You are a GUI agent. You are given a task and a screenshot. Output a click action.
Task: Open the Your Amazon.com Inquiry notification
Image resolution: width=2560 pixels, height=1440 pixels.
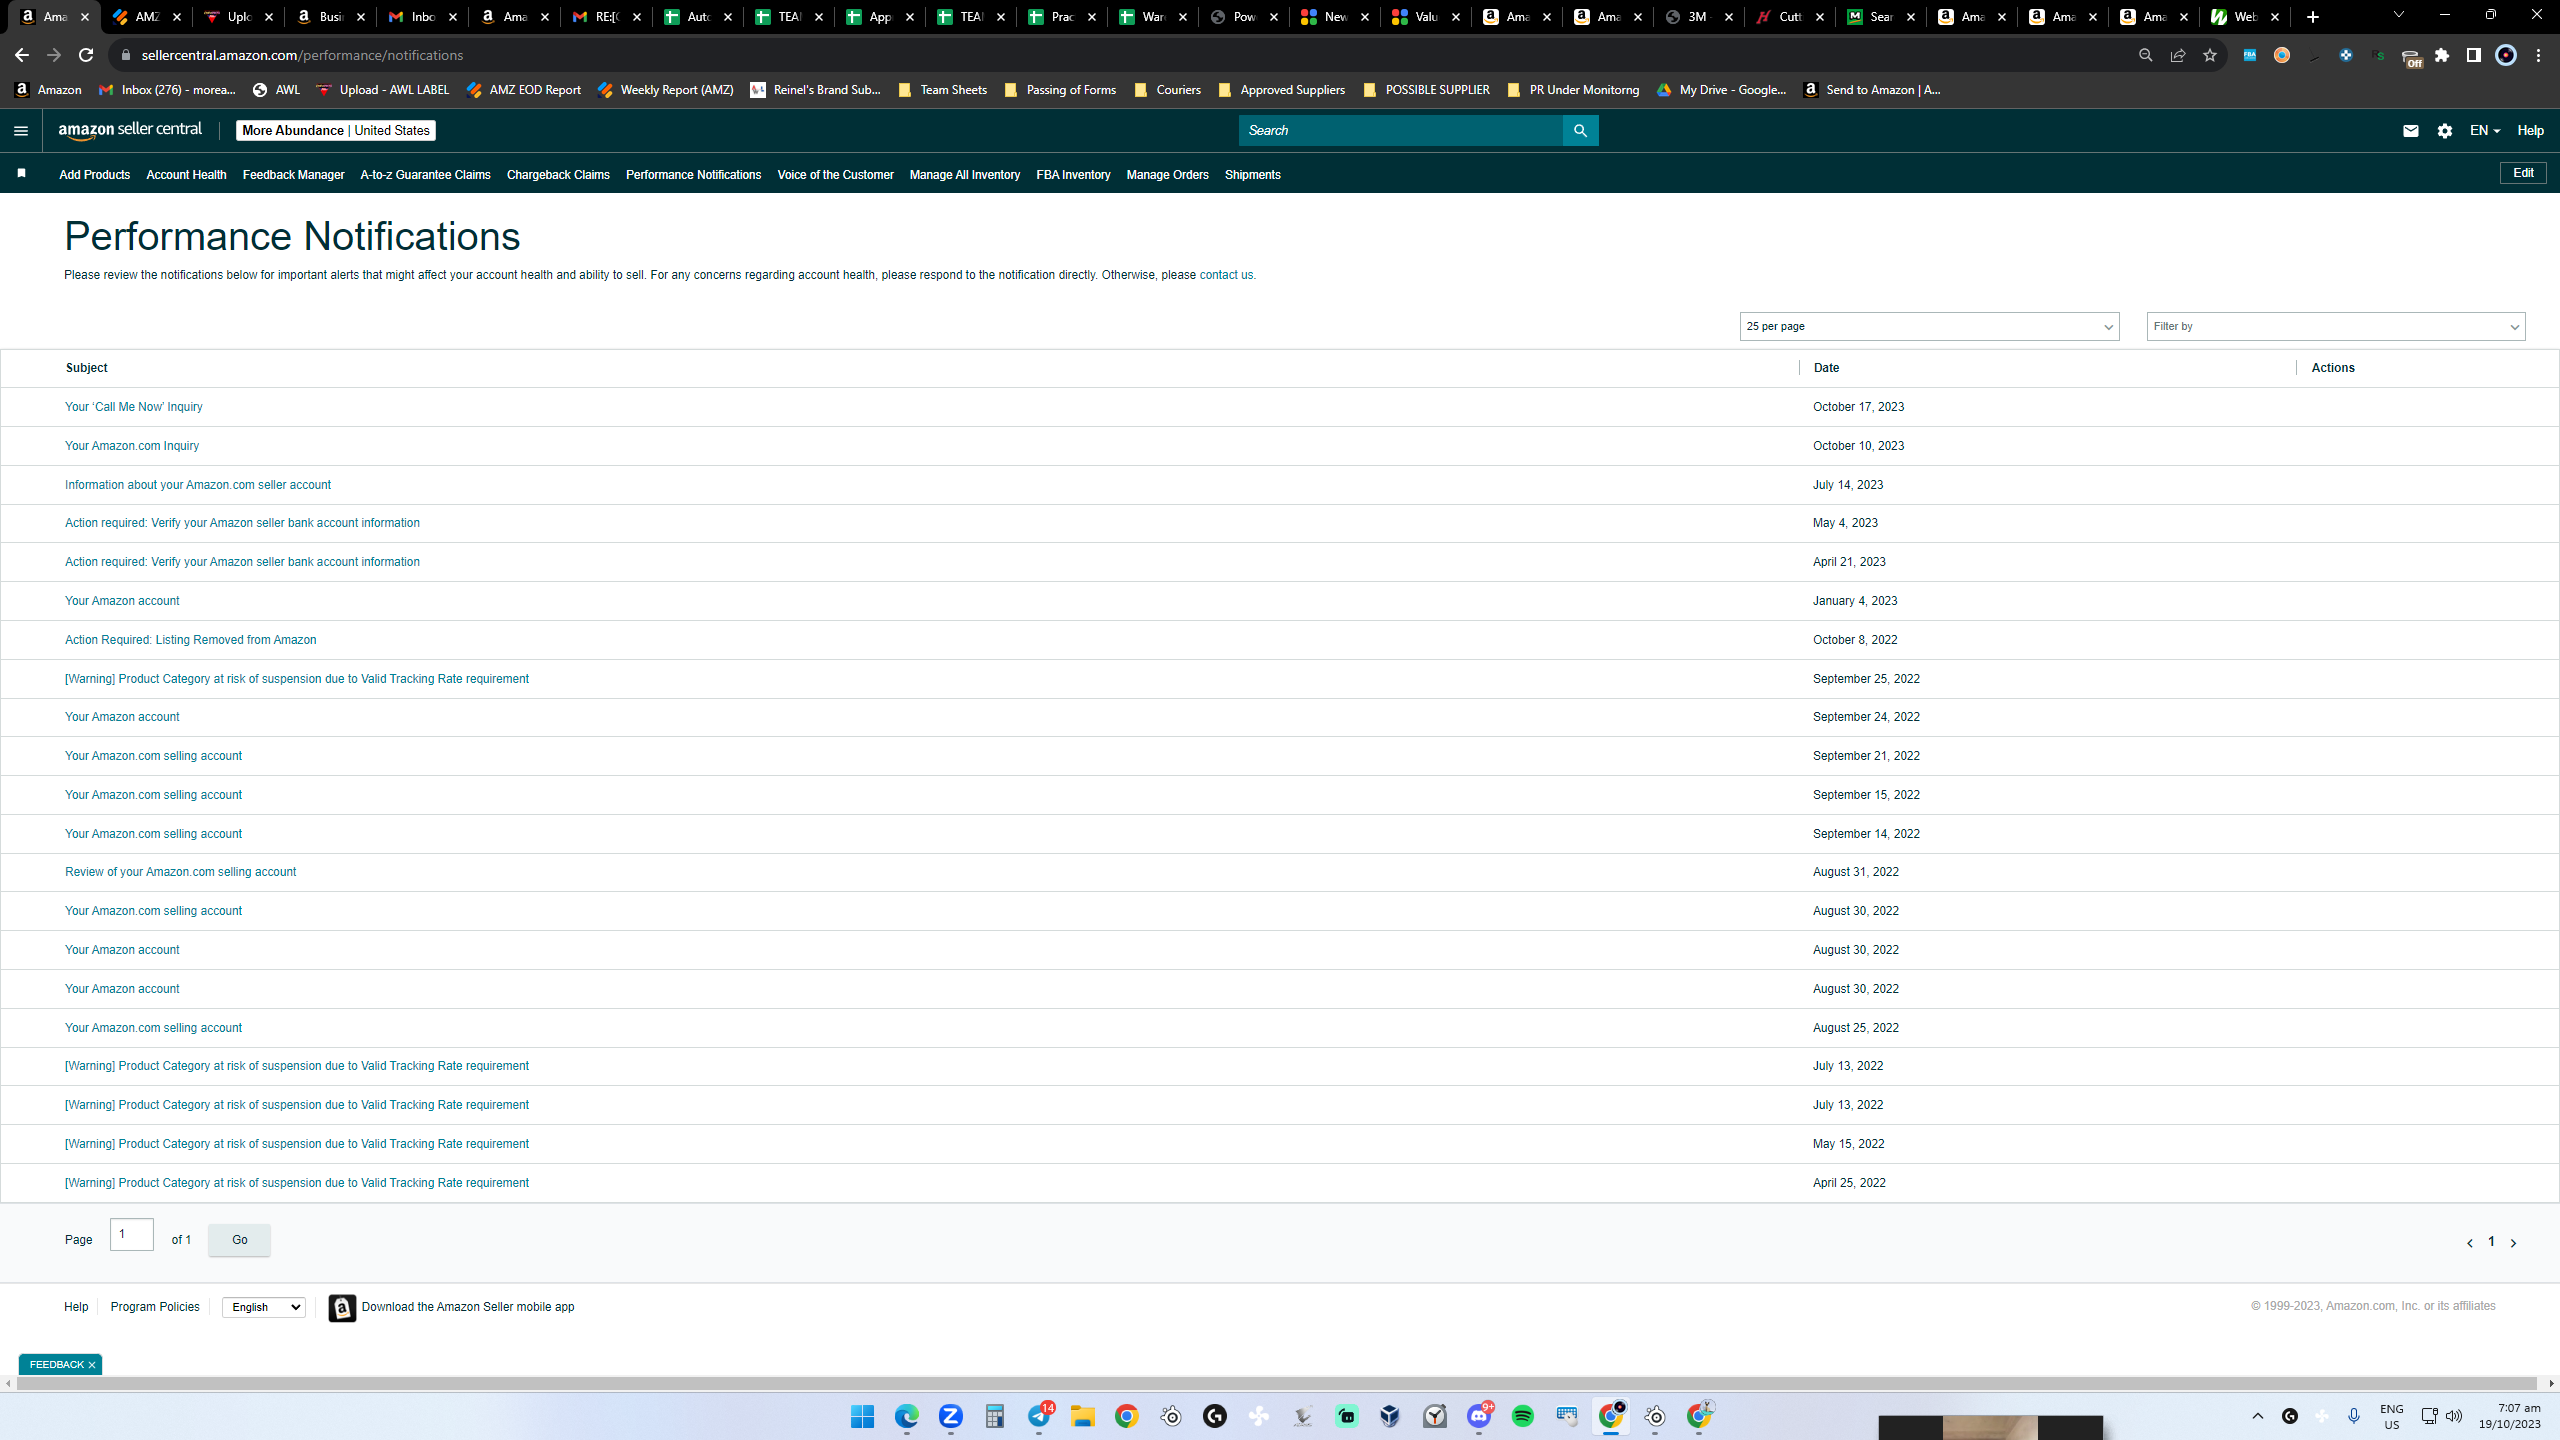point(132,446)
